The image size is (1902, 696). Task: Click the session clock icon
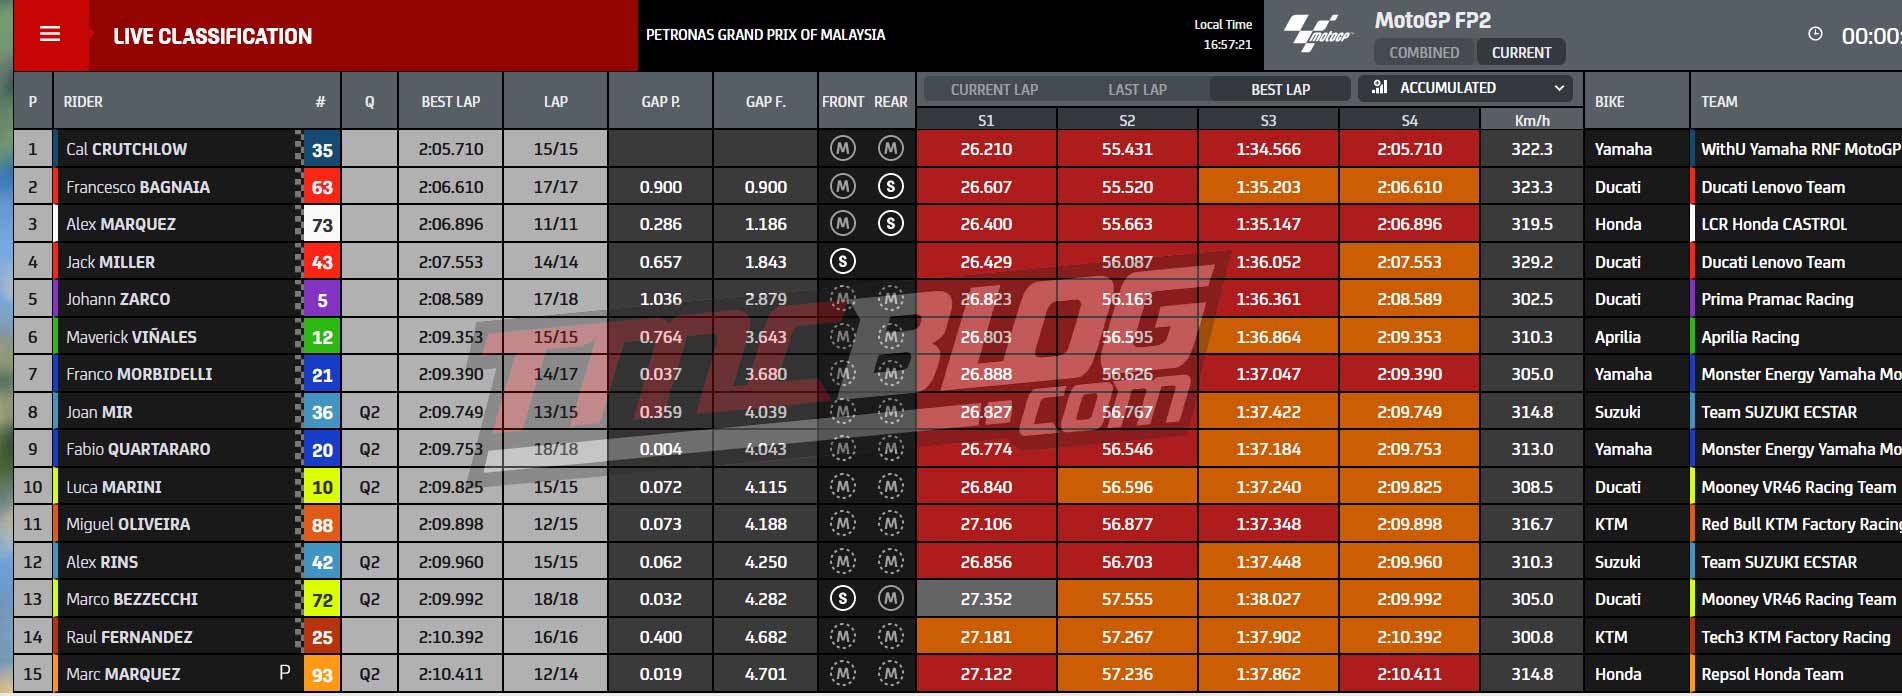[x=1815, y=35]
